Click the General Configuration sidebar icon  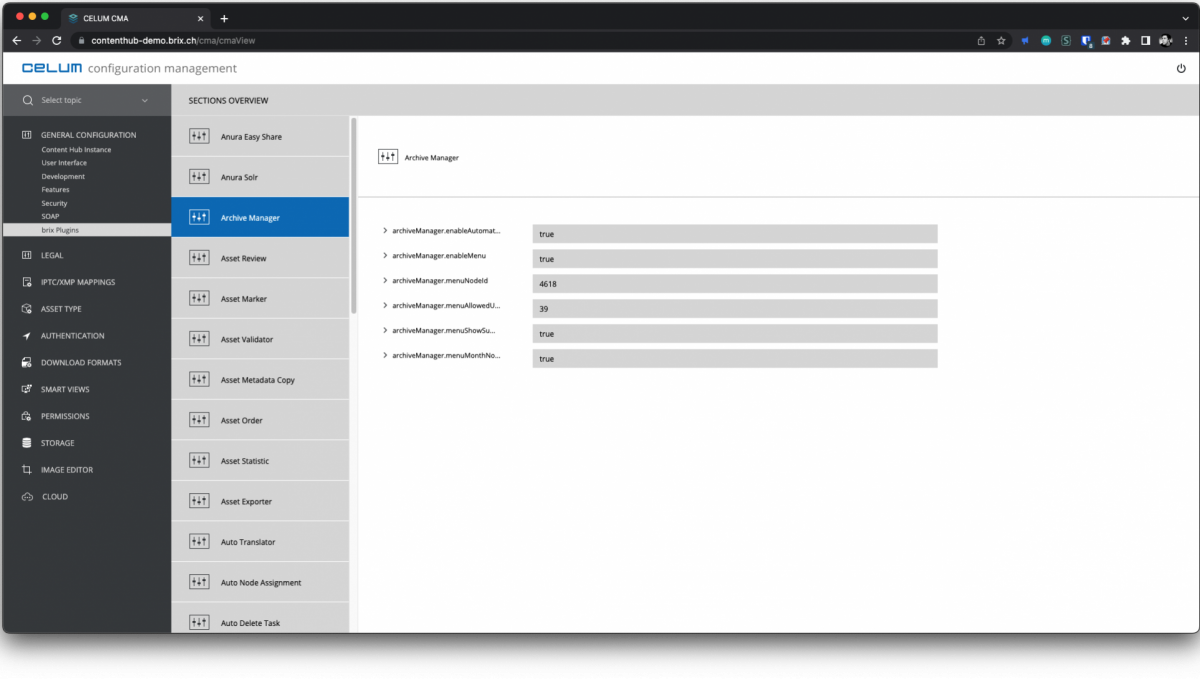point(27,135)
